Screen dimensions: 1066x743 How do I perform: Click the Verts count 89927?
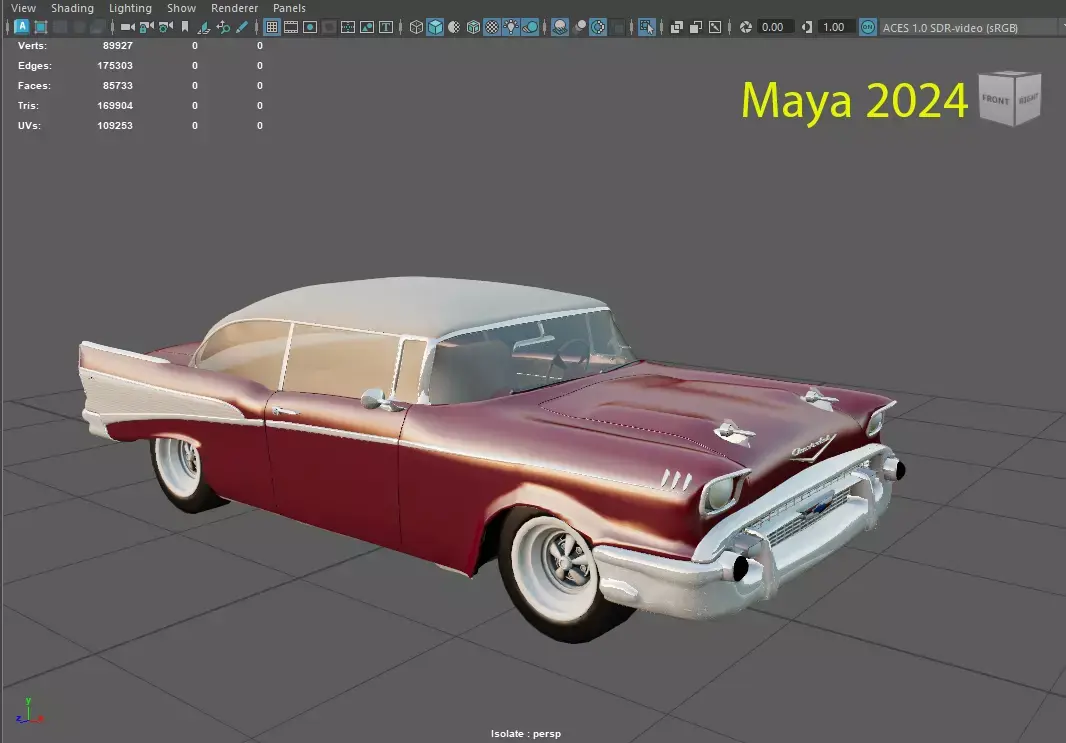118,46
